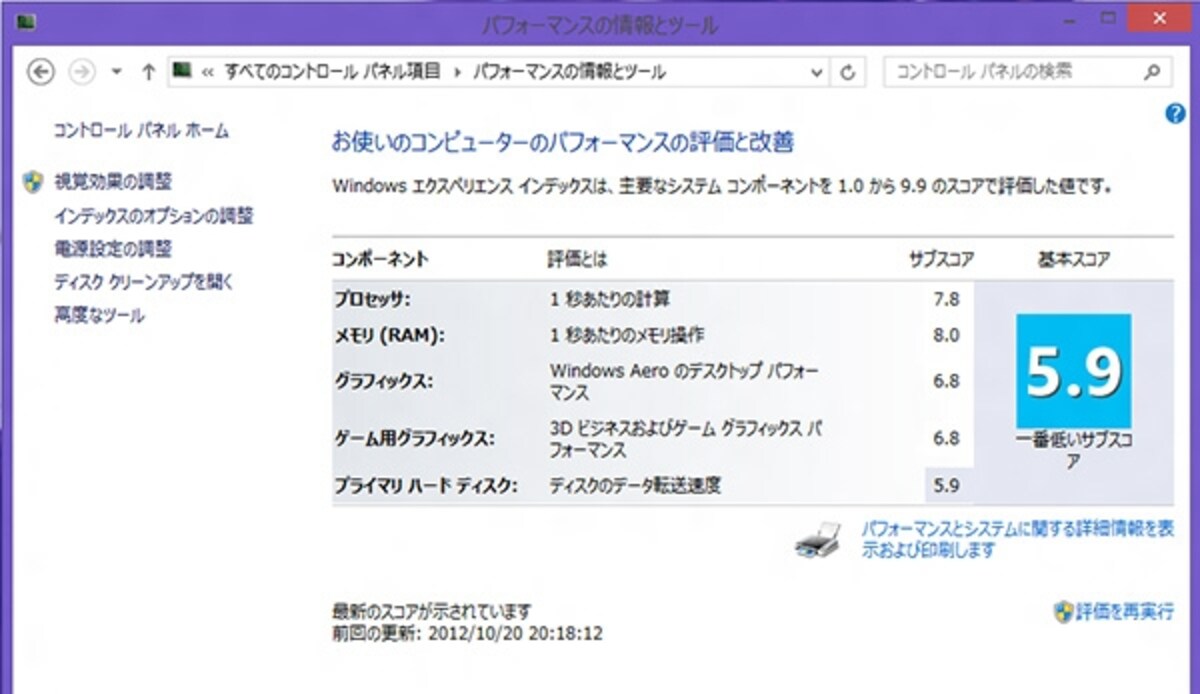Screen dimensions: 1200x694
Task: Open 視覚効果の調整 link
Action: pyautogui.click(x=113, y=182)
